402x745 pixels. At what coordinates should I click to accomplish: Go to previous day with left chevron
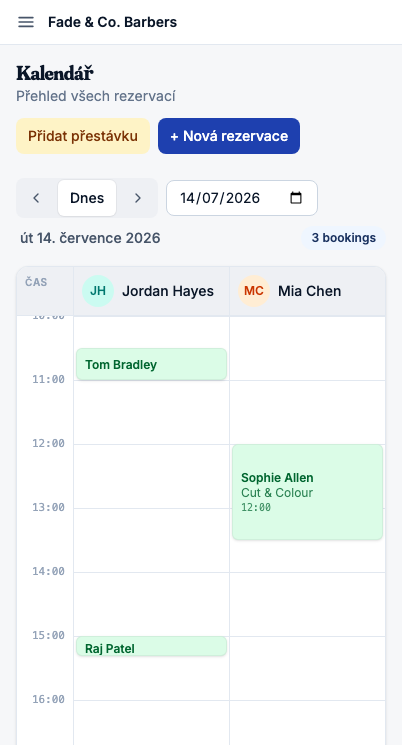pyautogui.click(x=37, y=198)
